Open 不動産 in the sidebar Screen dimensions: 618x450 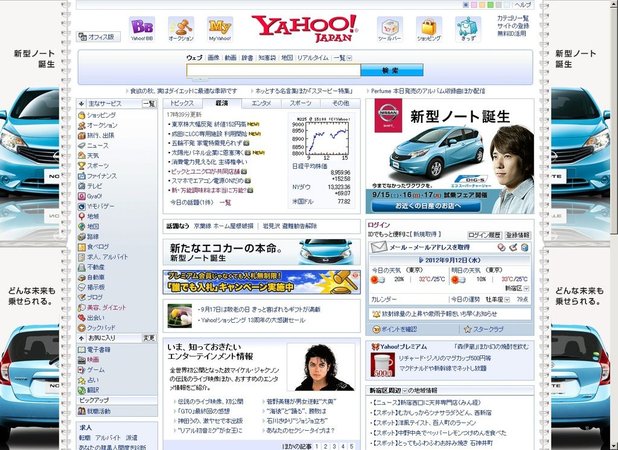(91, 267)
